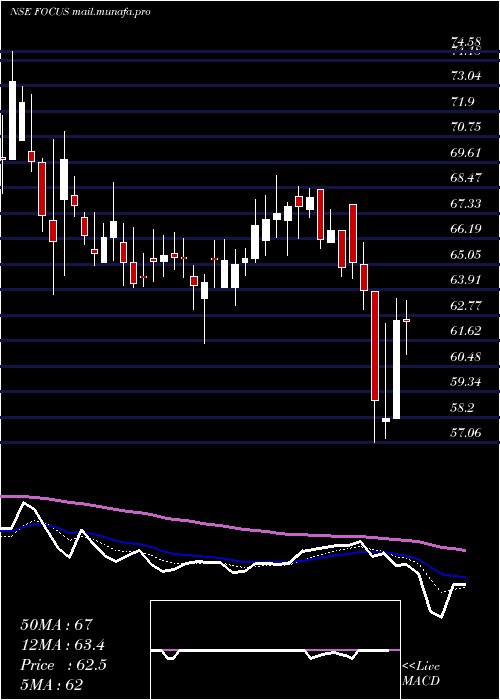Click the 66.19 price axis label
This screenshot has width=500, height=700.
pos(466,229)
